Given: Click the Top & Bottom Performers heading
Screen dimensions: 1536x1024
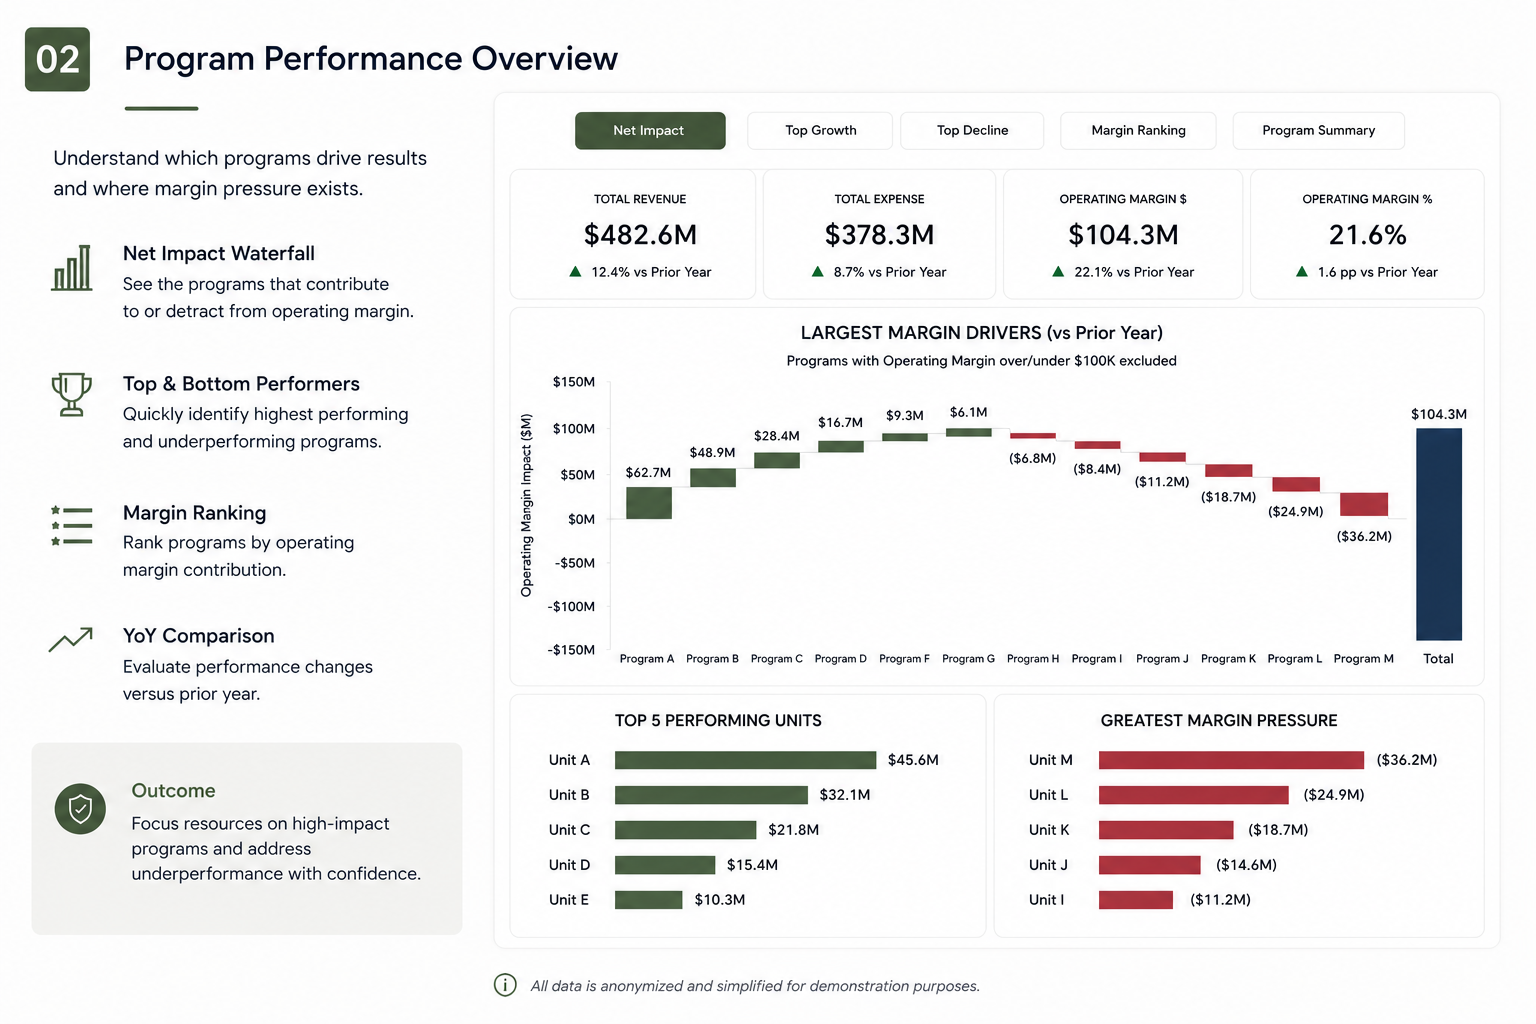Looking at the screenshot, I should (x=241, y=384).
